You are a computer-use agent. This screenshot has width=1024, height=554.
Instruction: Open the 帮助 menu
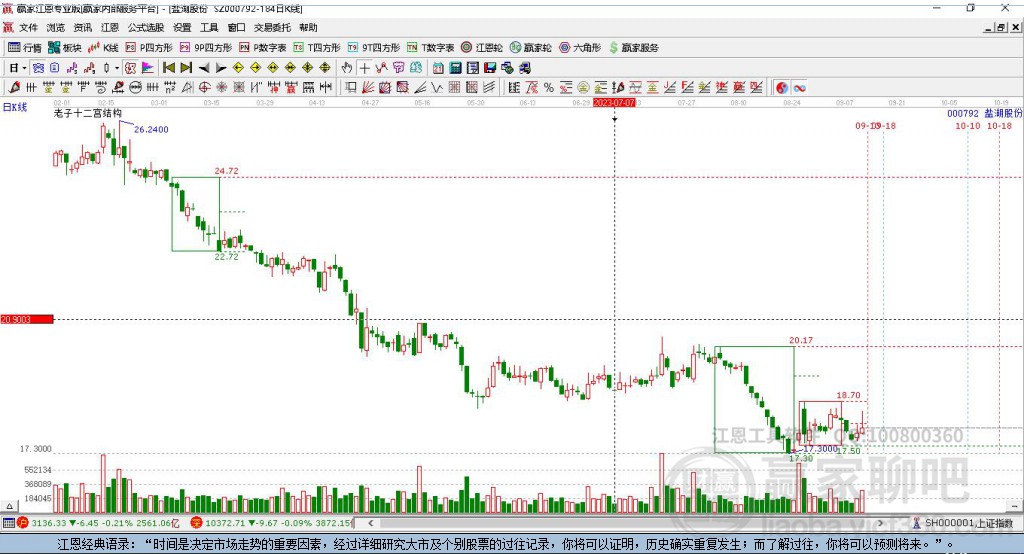(x=308, y=27)
